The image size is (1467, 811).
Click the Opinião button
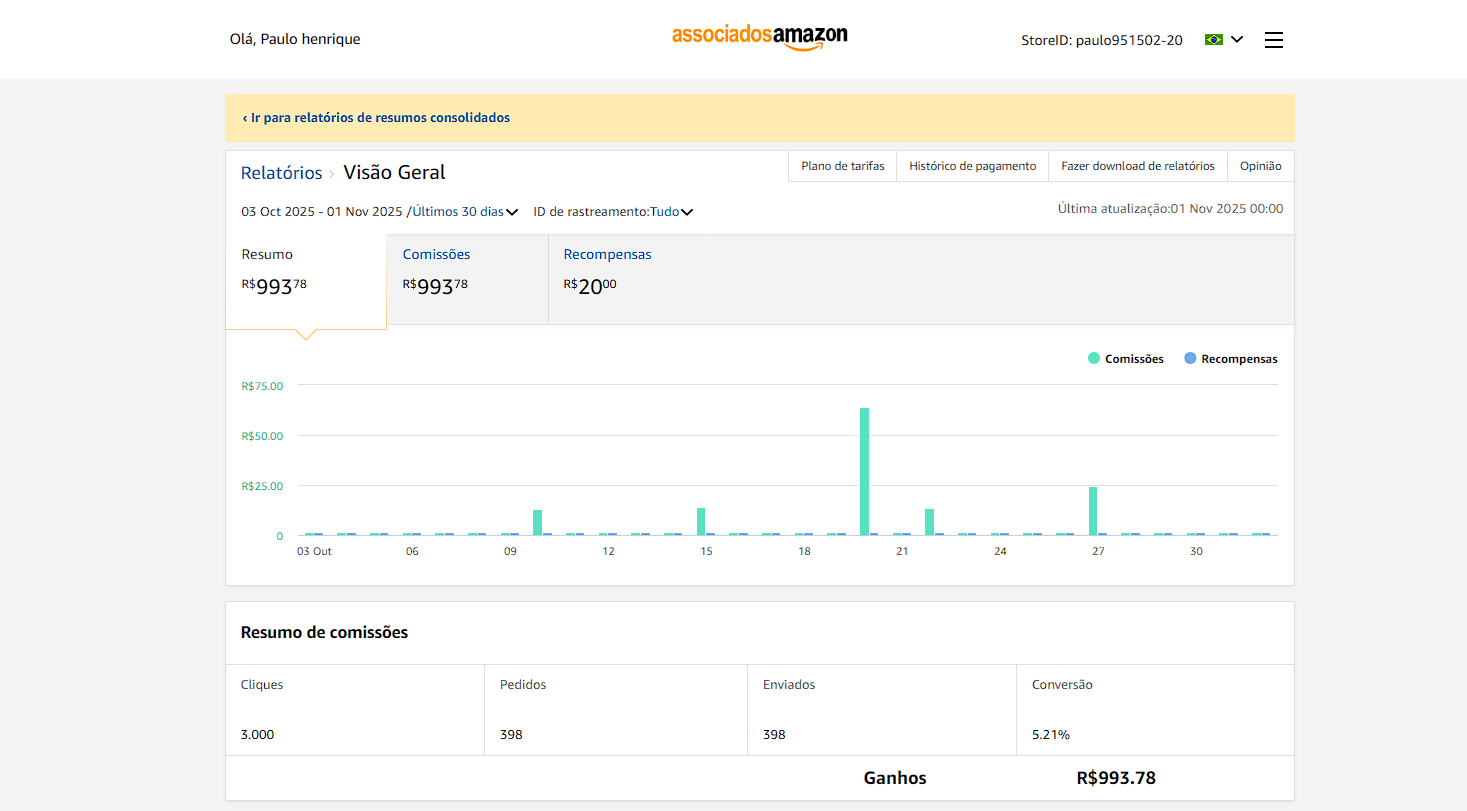(x=1260, y=166)
